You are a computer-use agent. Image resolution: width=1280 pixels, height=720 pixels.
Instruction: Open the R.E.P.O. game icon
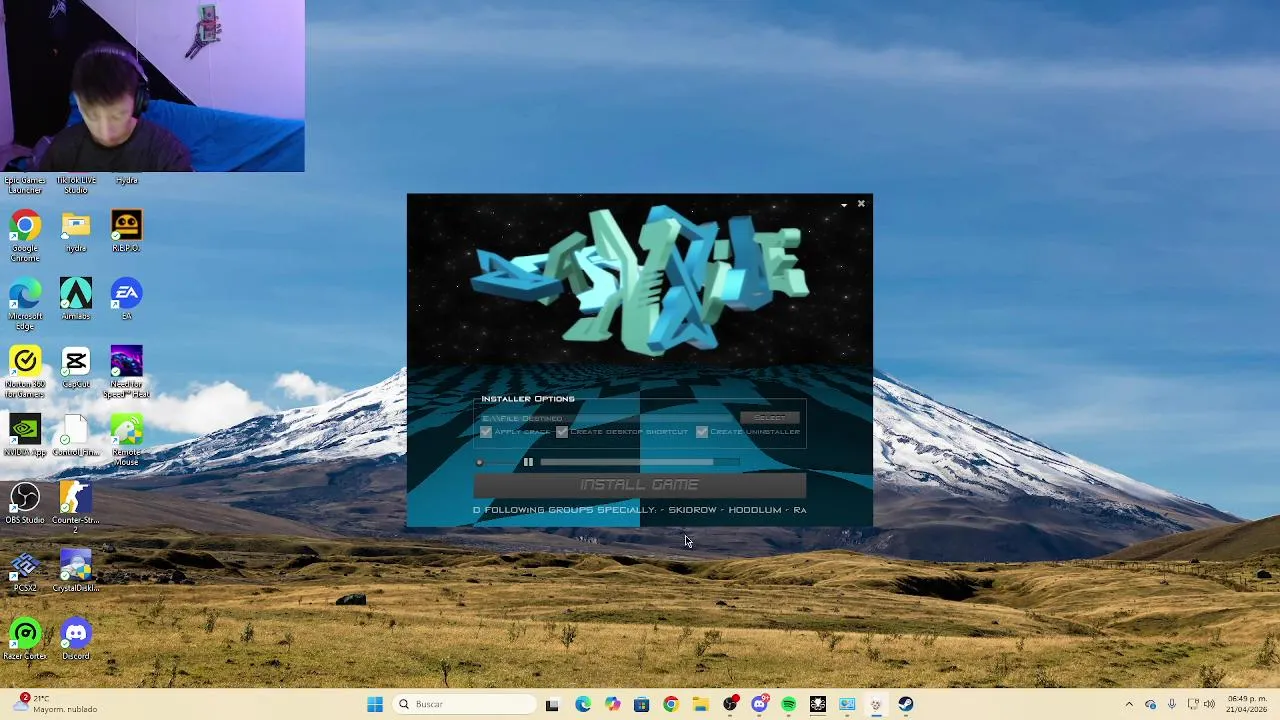[126, 231]
